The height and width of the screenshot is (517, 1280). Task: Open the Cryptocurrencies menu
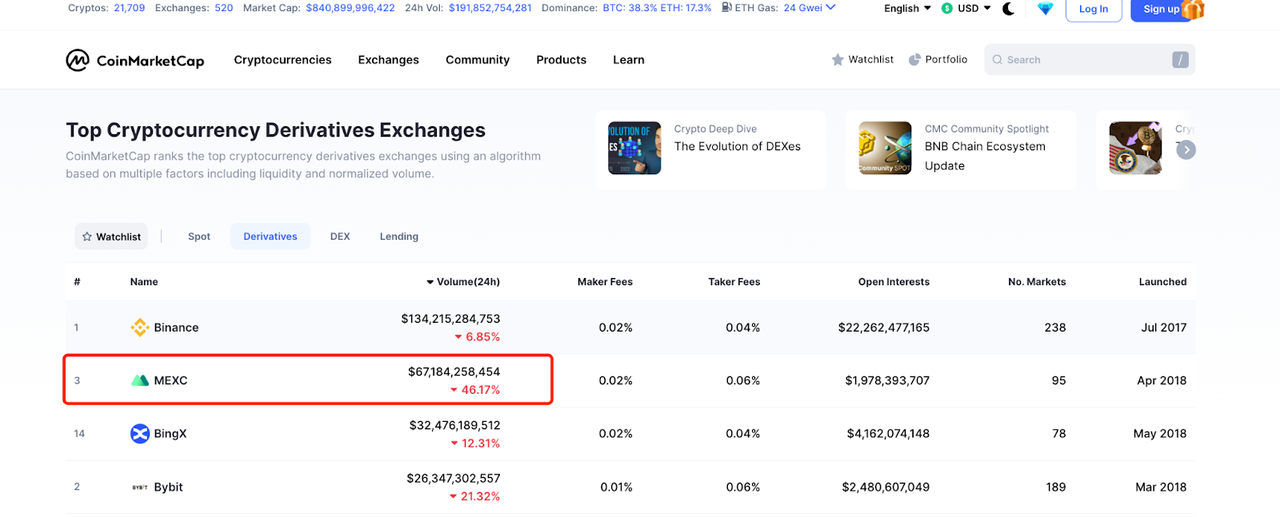pos(283,60)
